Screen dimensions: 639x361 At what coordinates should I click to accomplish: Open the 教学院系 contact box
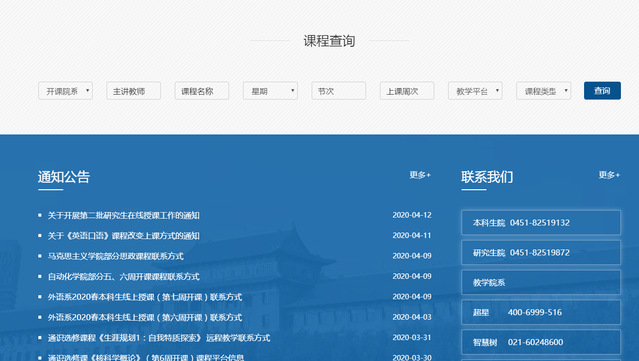pyautogui.click(x=541, y=282)
